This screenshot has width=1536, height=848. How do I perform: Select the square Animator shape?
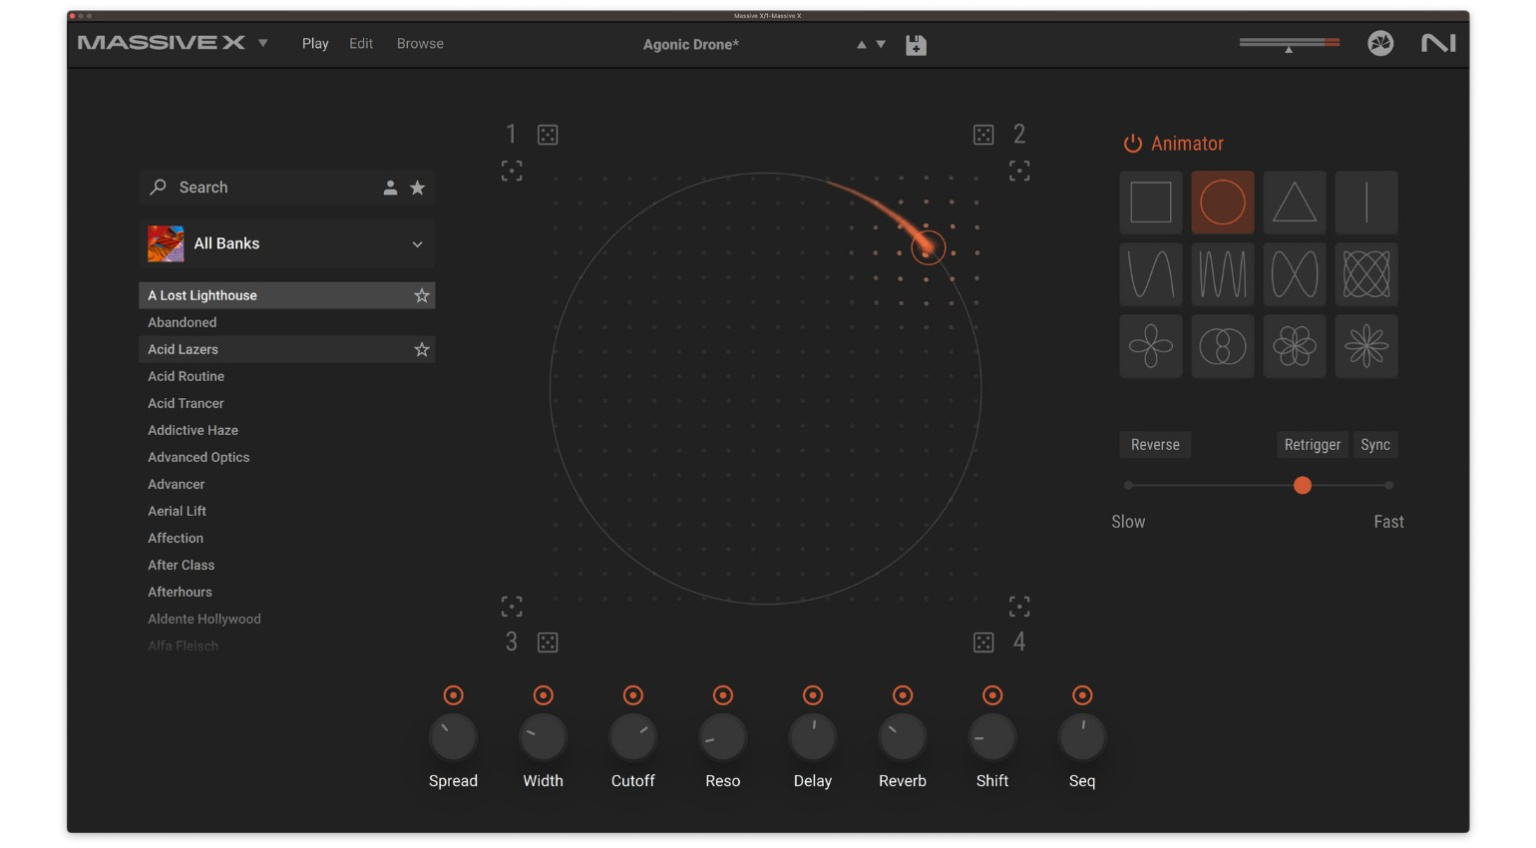(1150, 202)
